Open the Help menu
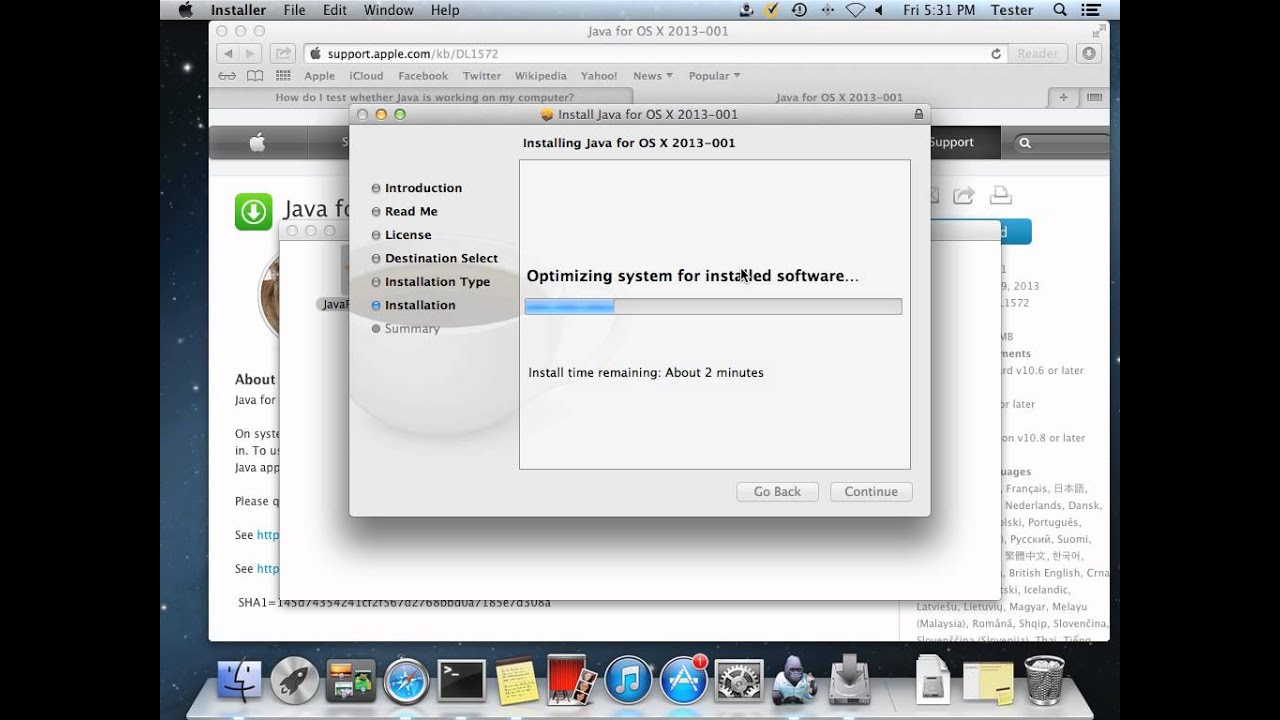The width and height of the screenshot is (1280, 720). pyautogui.click(x=445, y=10)
